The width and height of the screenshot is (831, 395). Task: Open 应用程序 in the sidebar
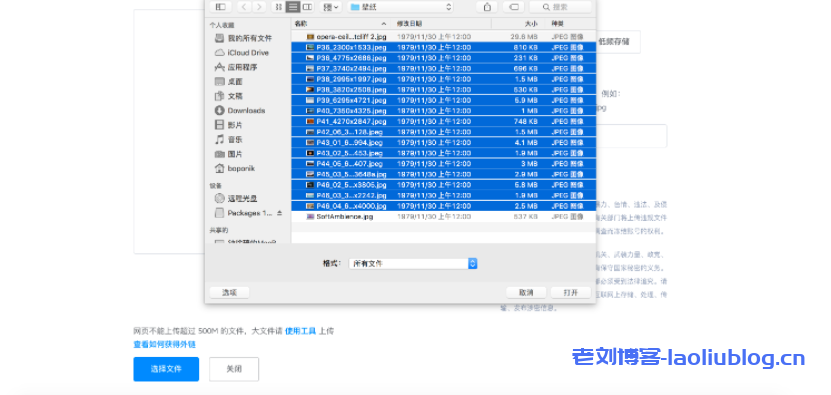coord(236,67)
